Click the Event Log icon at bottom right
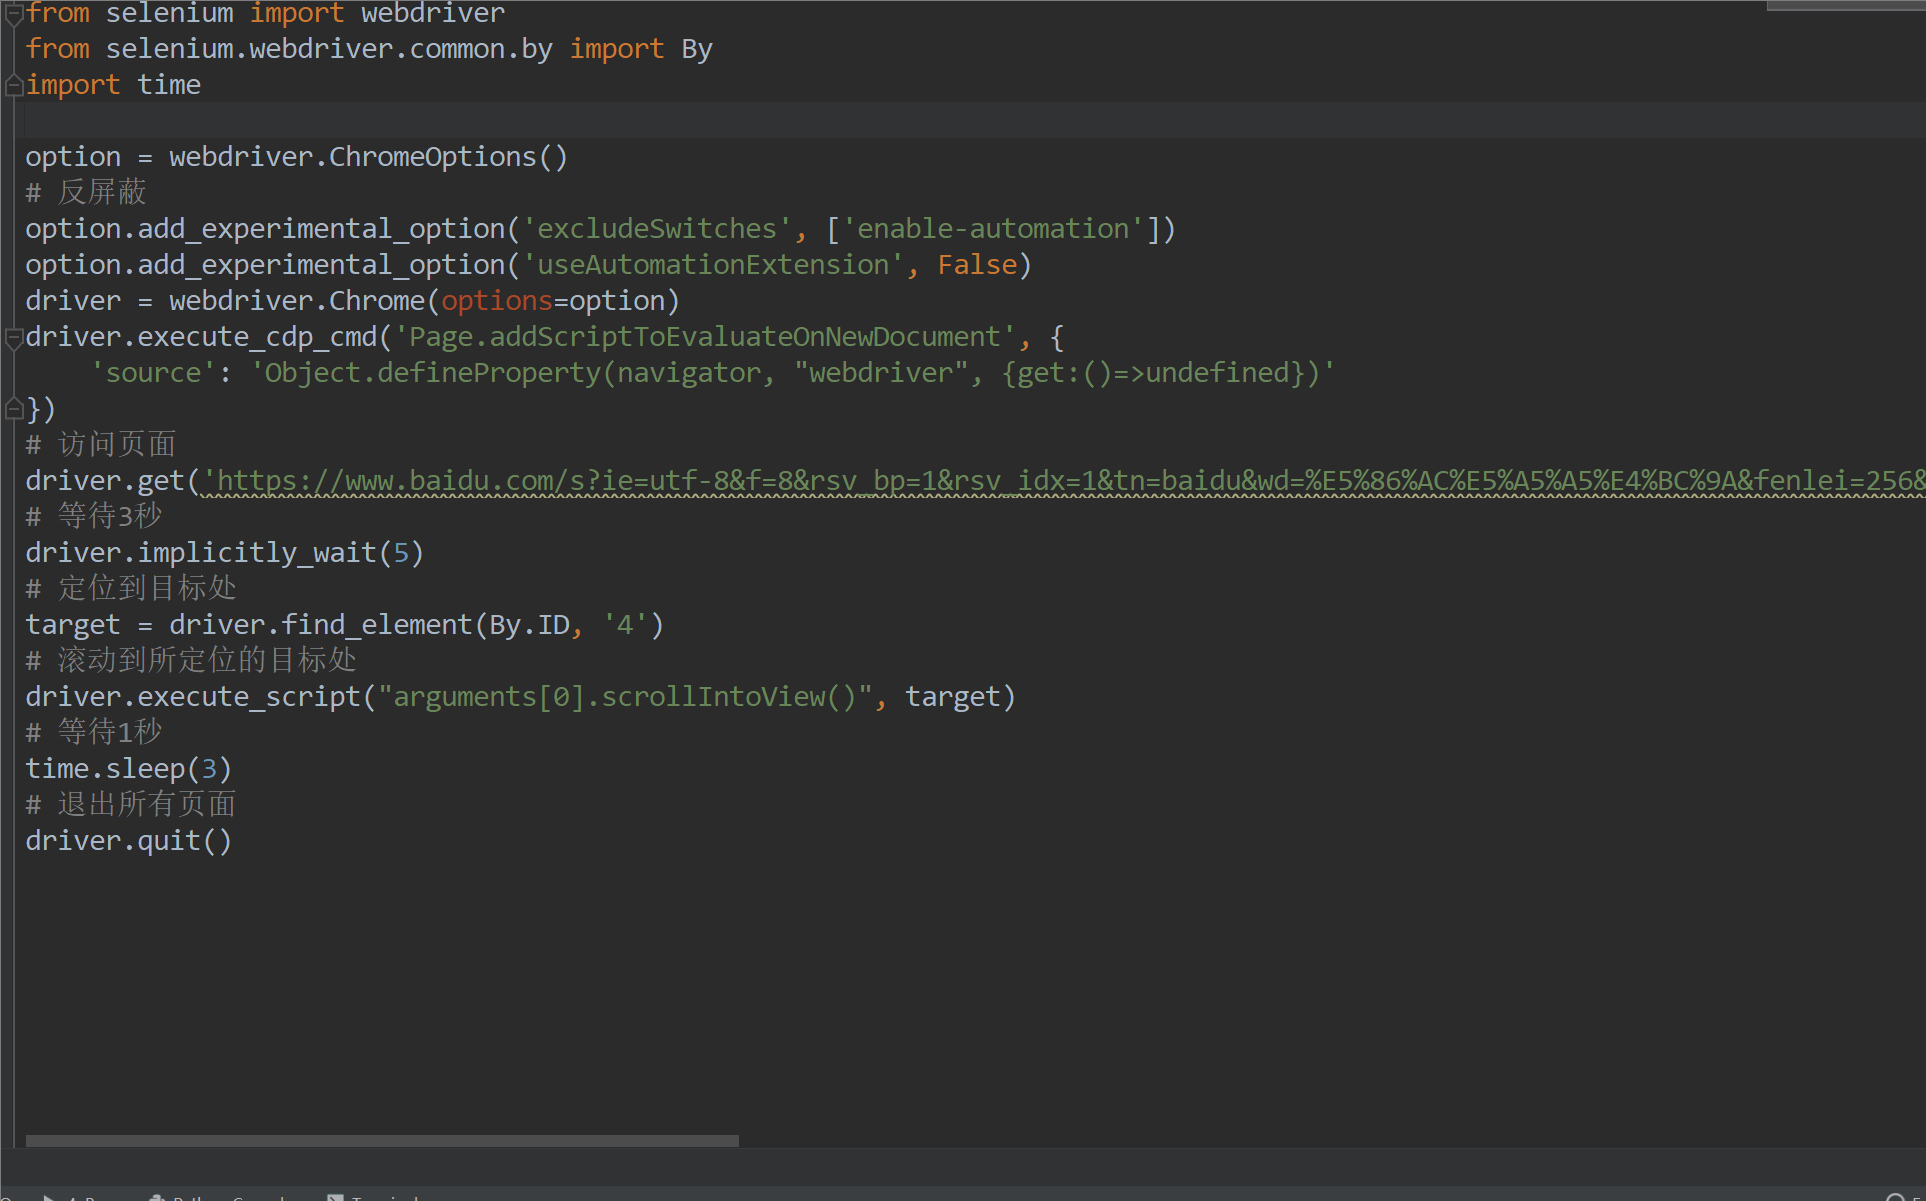Screen dimensions: 1926x1201 coord(1895,1197)
